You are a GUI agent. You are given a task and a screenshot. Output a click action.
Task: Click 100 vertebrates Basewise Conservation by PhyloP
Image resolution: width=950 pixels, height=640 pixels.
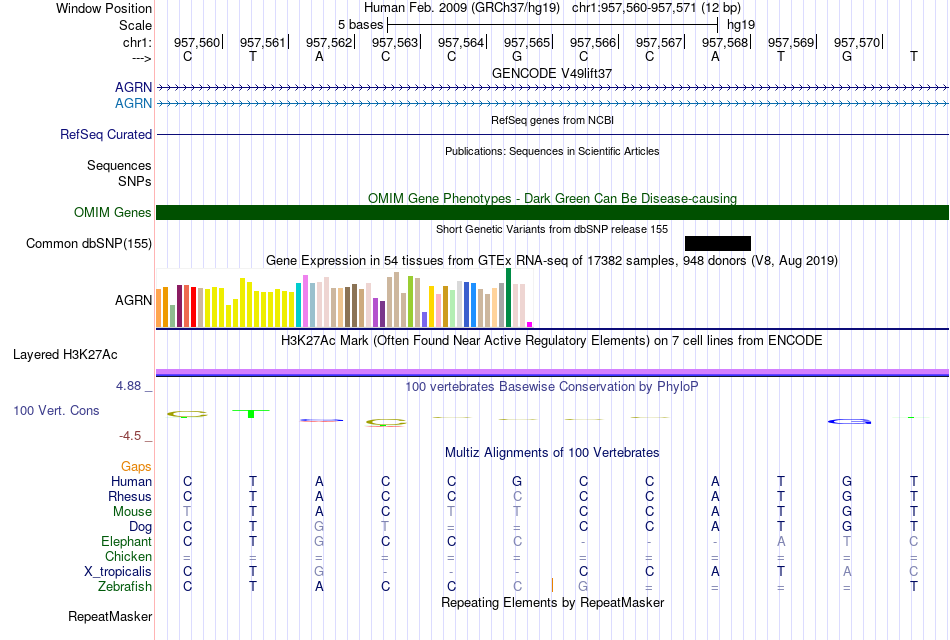[552, 387]
